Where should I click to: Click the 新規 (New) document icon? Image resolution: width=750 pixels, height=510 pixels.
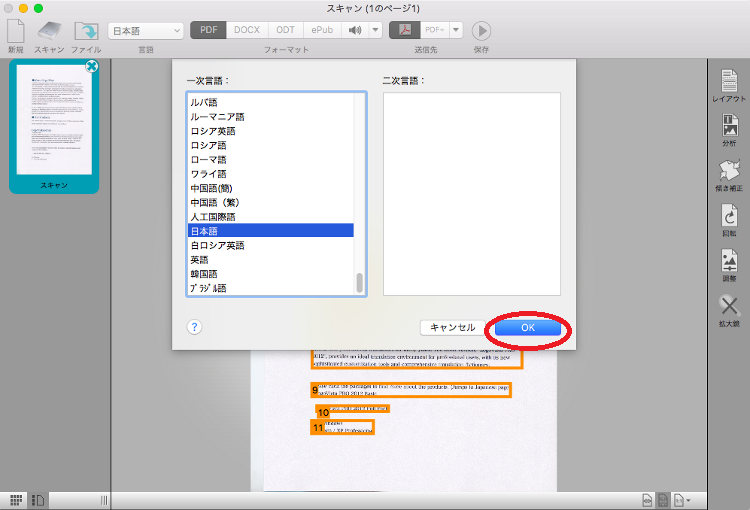[15, 31]
